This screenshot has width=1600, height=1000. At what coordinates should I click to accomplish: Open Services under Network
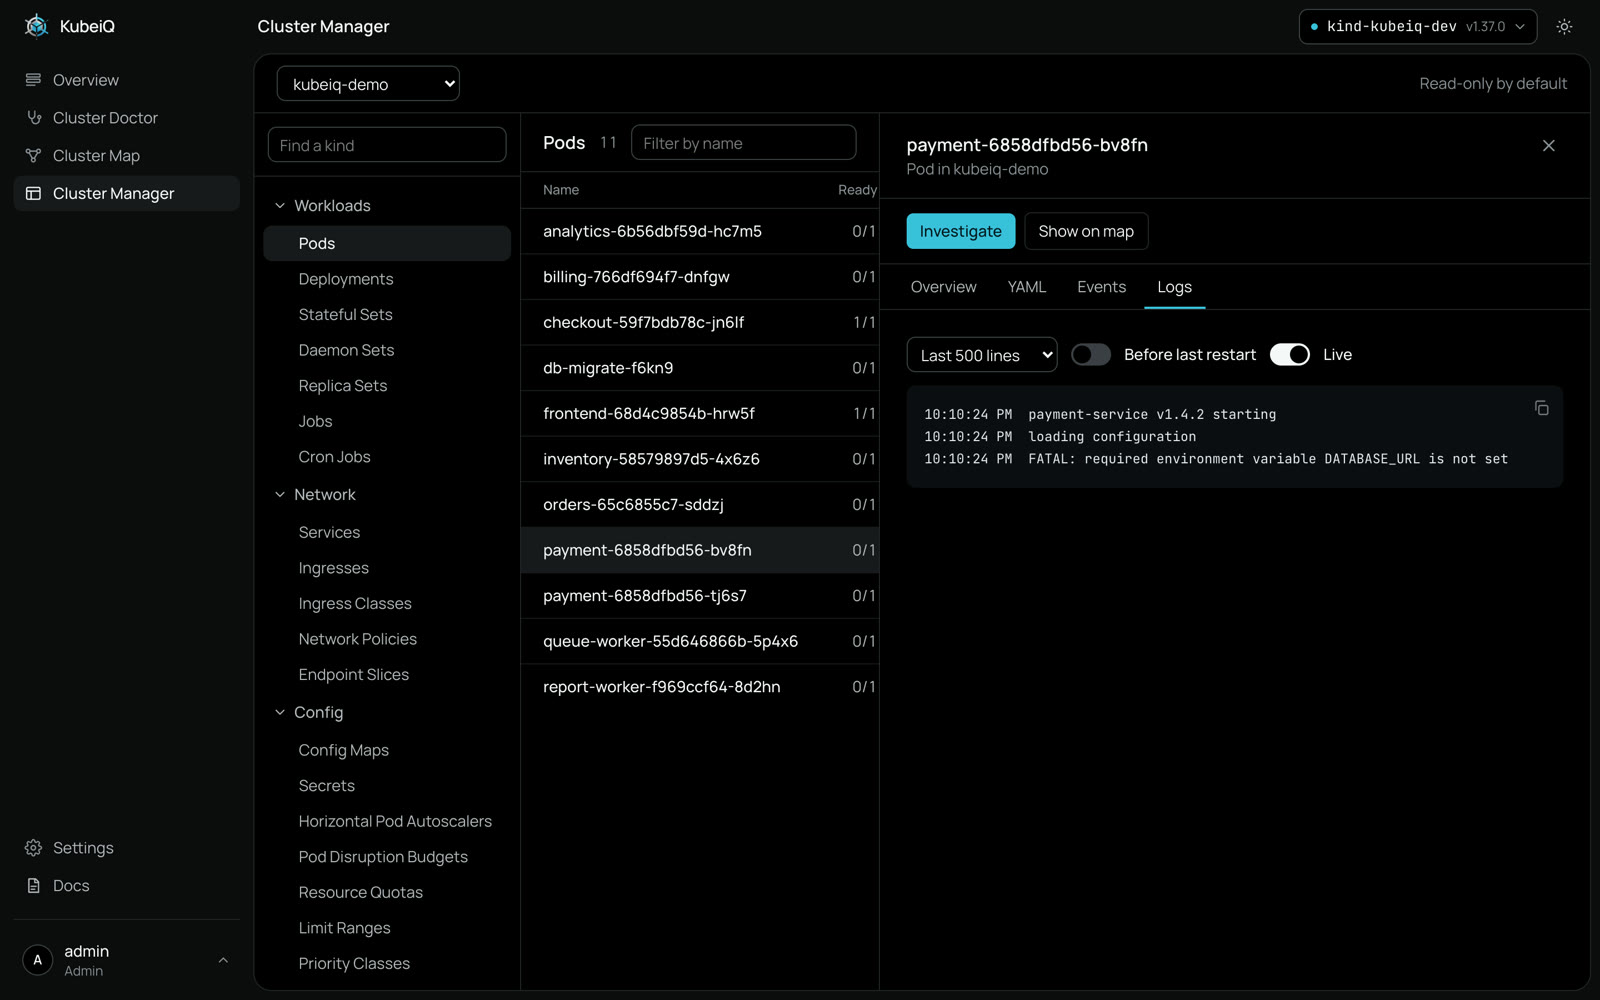[x=387, y=533]
